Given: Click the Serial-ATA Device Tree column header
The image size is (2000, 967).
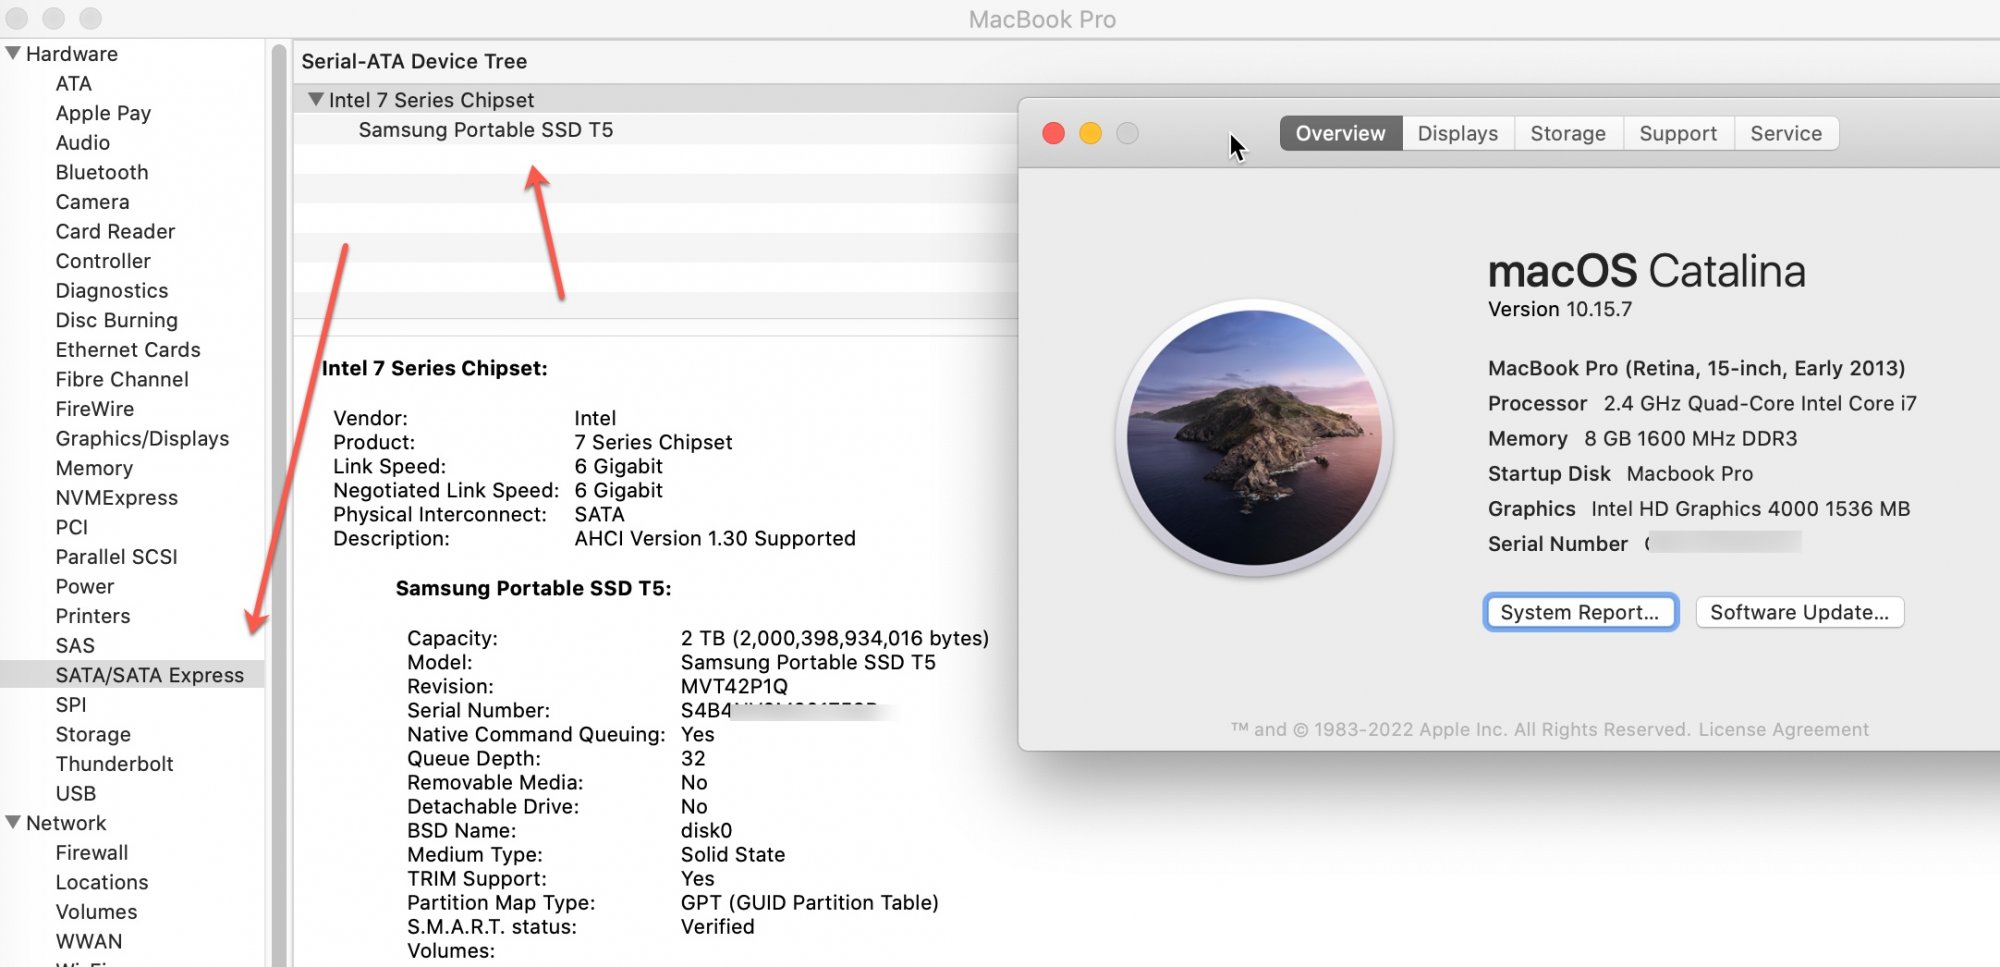Looking at the screenshot, I should pyautogui.click(x=414, y=61).
